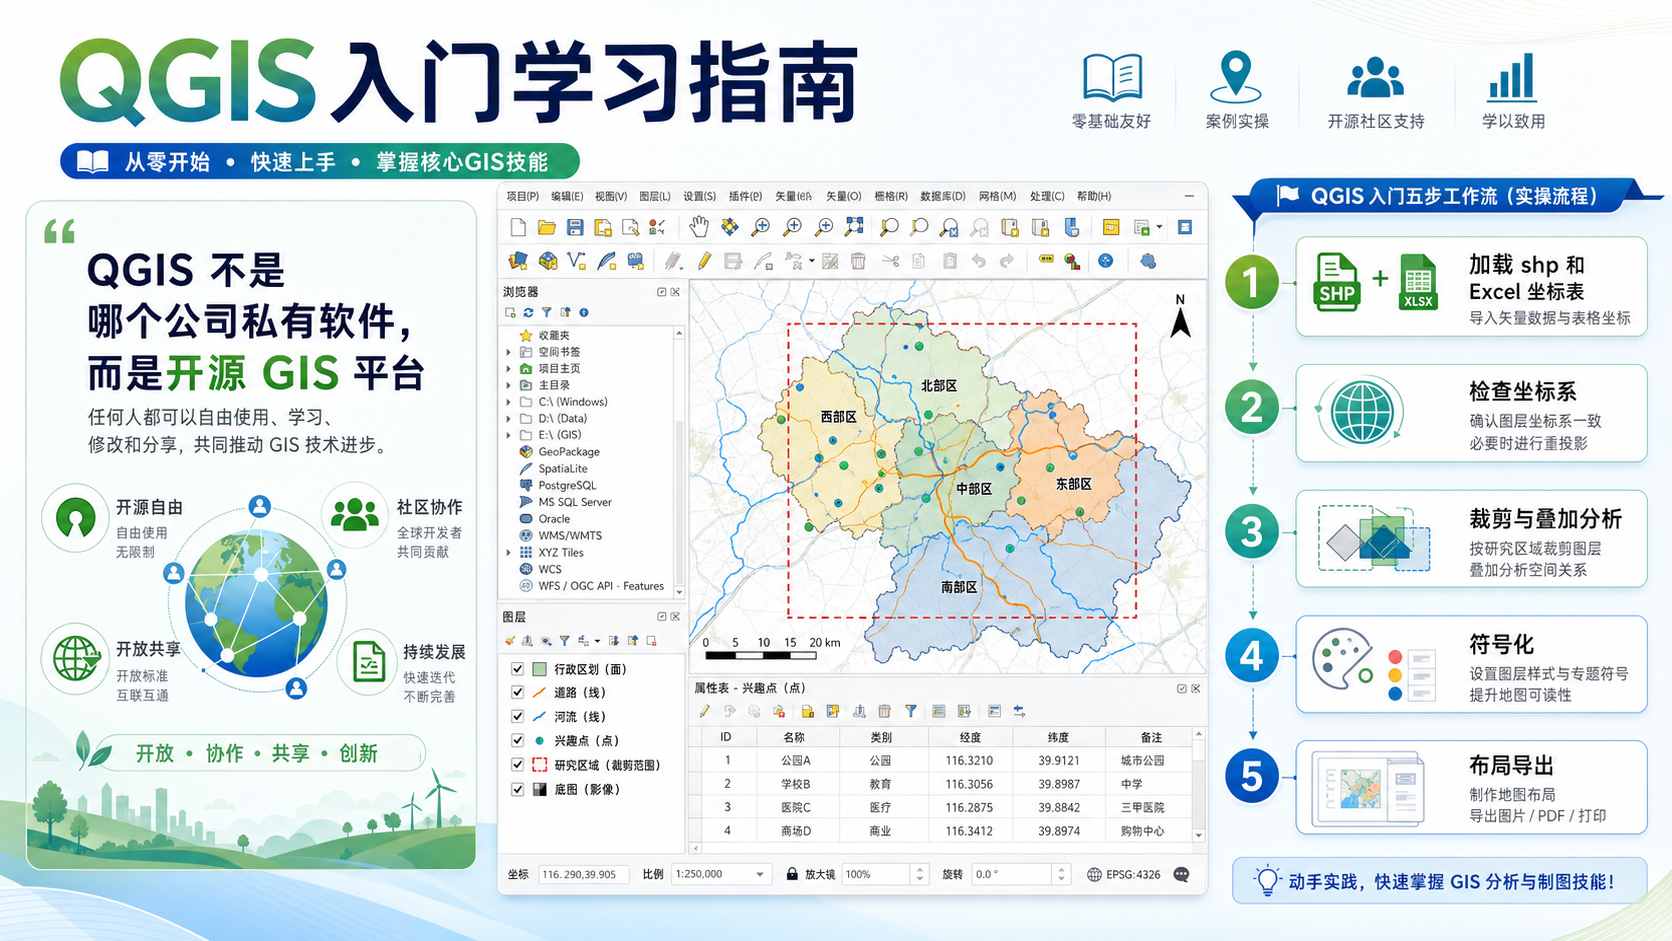The image size is (1672, 941).
Task: Open the 图层(L) menu
Action: [x=654, y=196]
